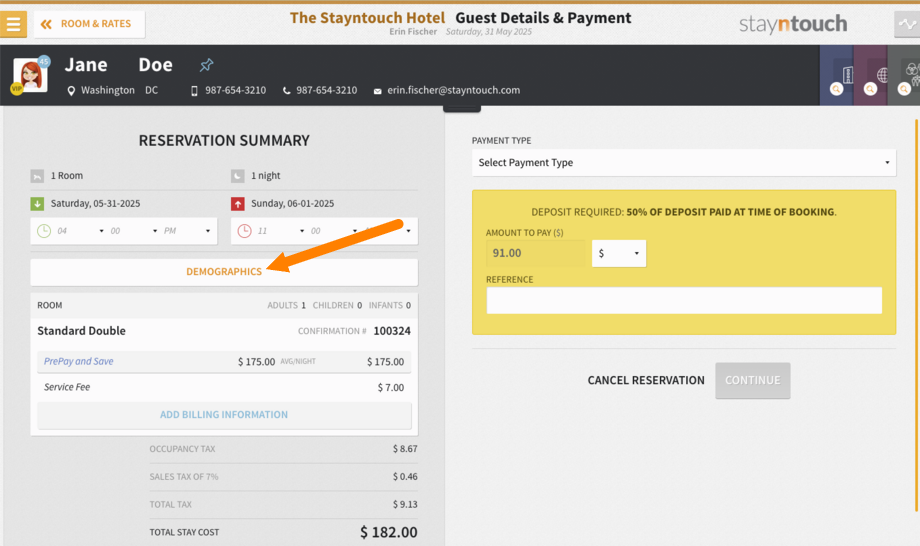Click Jane Doe's guest avatar
This screenshot has height=546, width=920.
pyautogui.click(x=31, y=75)
